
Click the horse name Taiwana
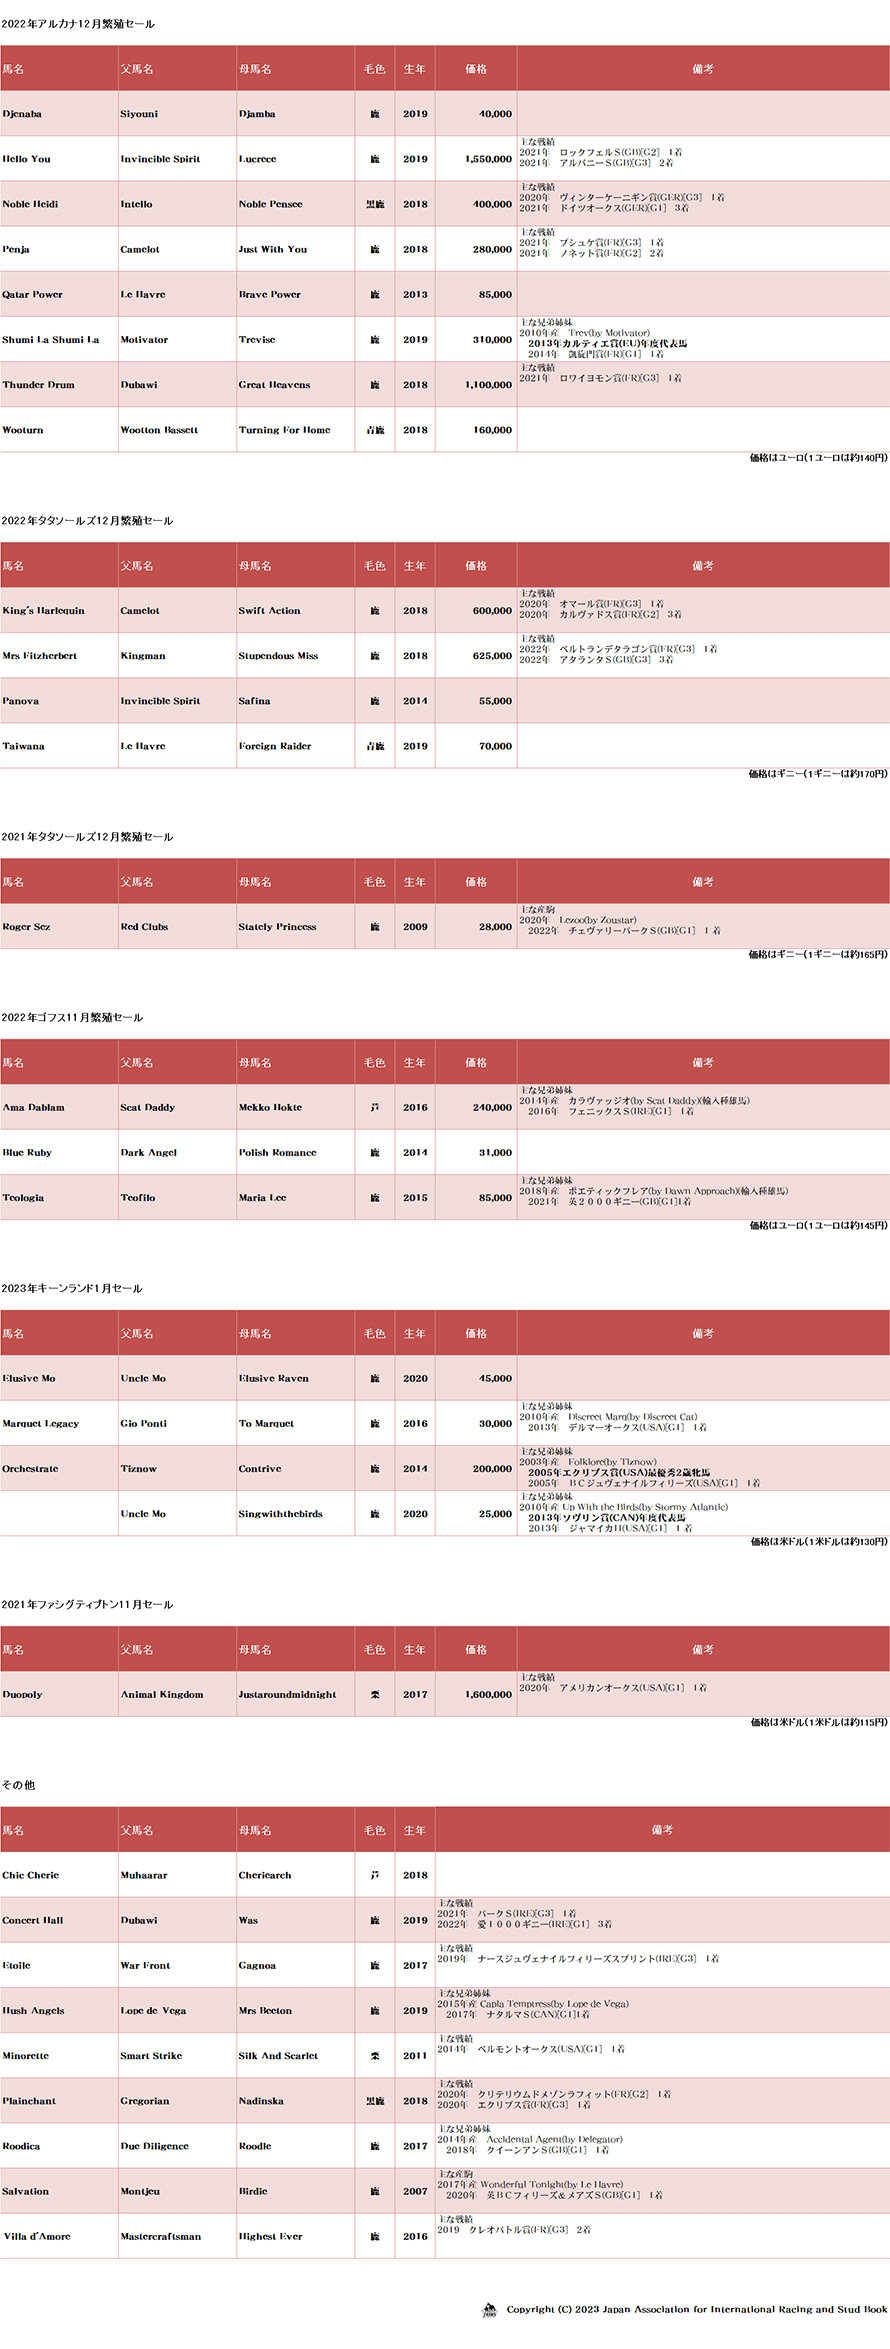click(x=23, y=746)
